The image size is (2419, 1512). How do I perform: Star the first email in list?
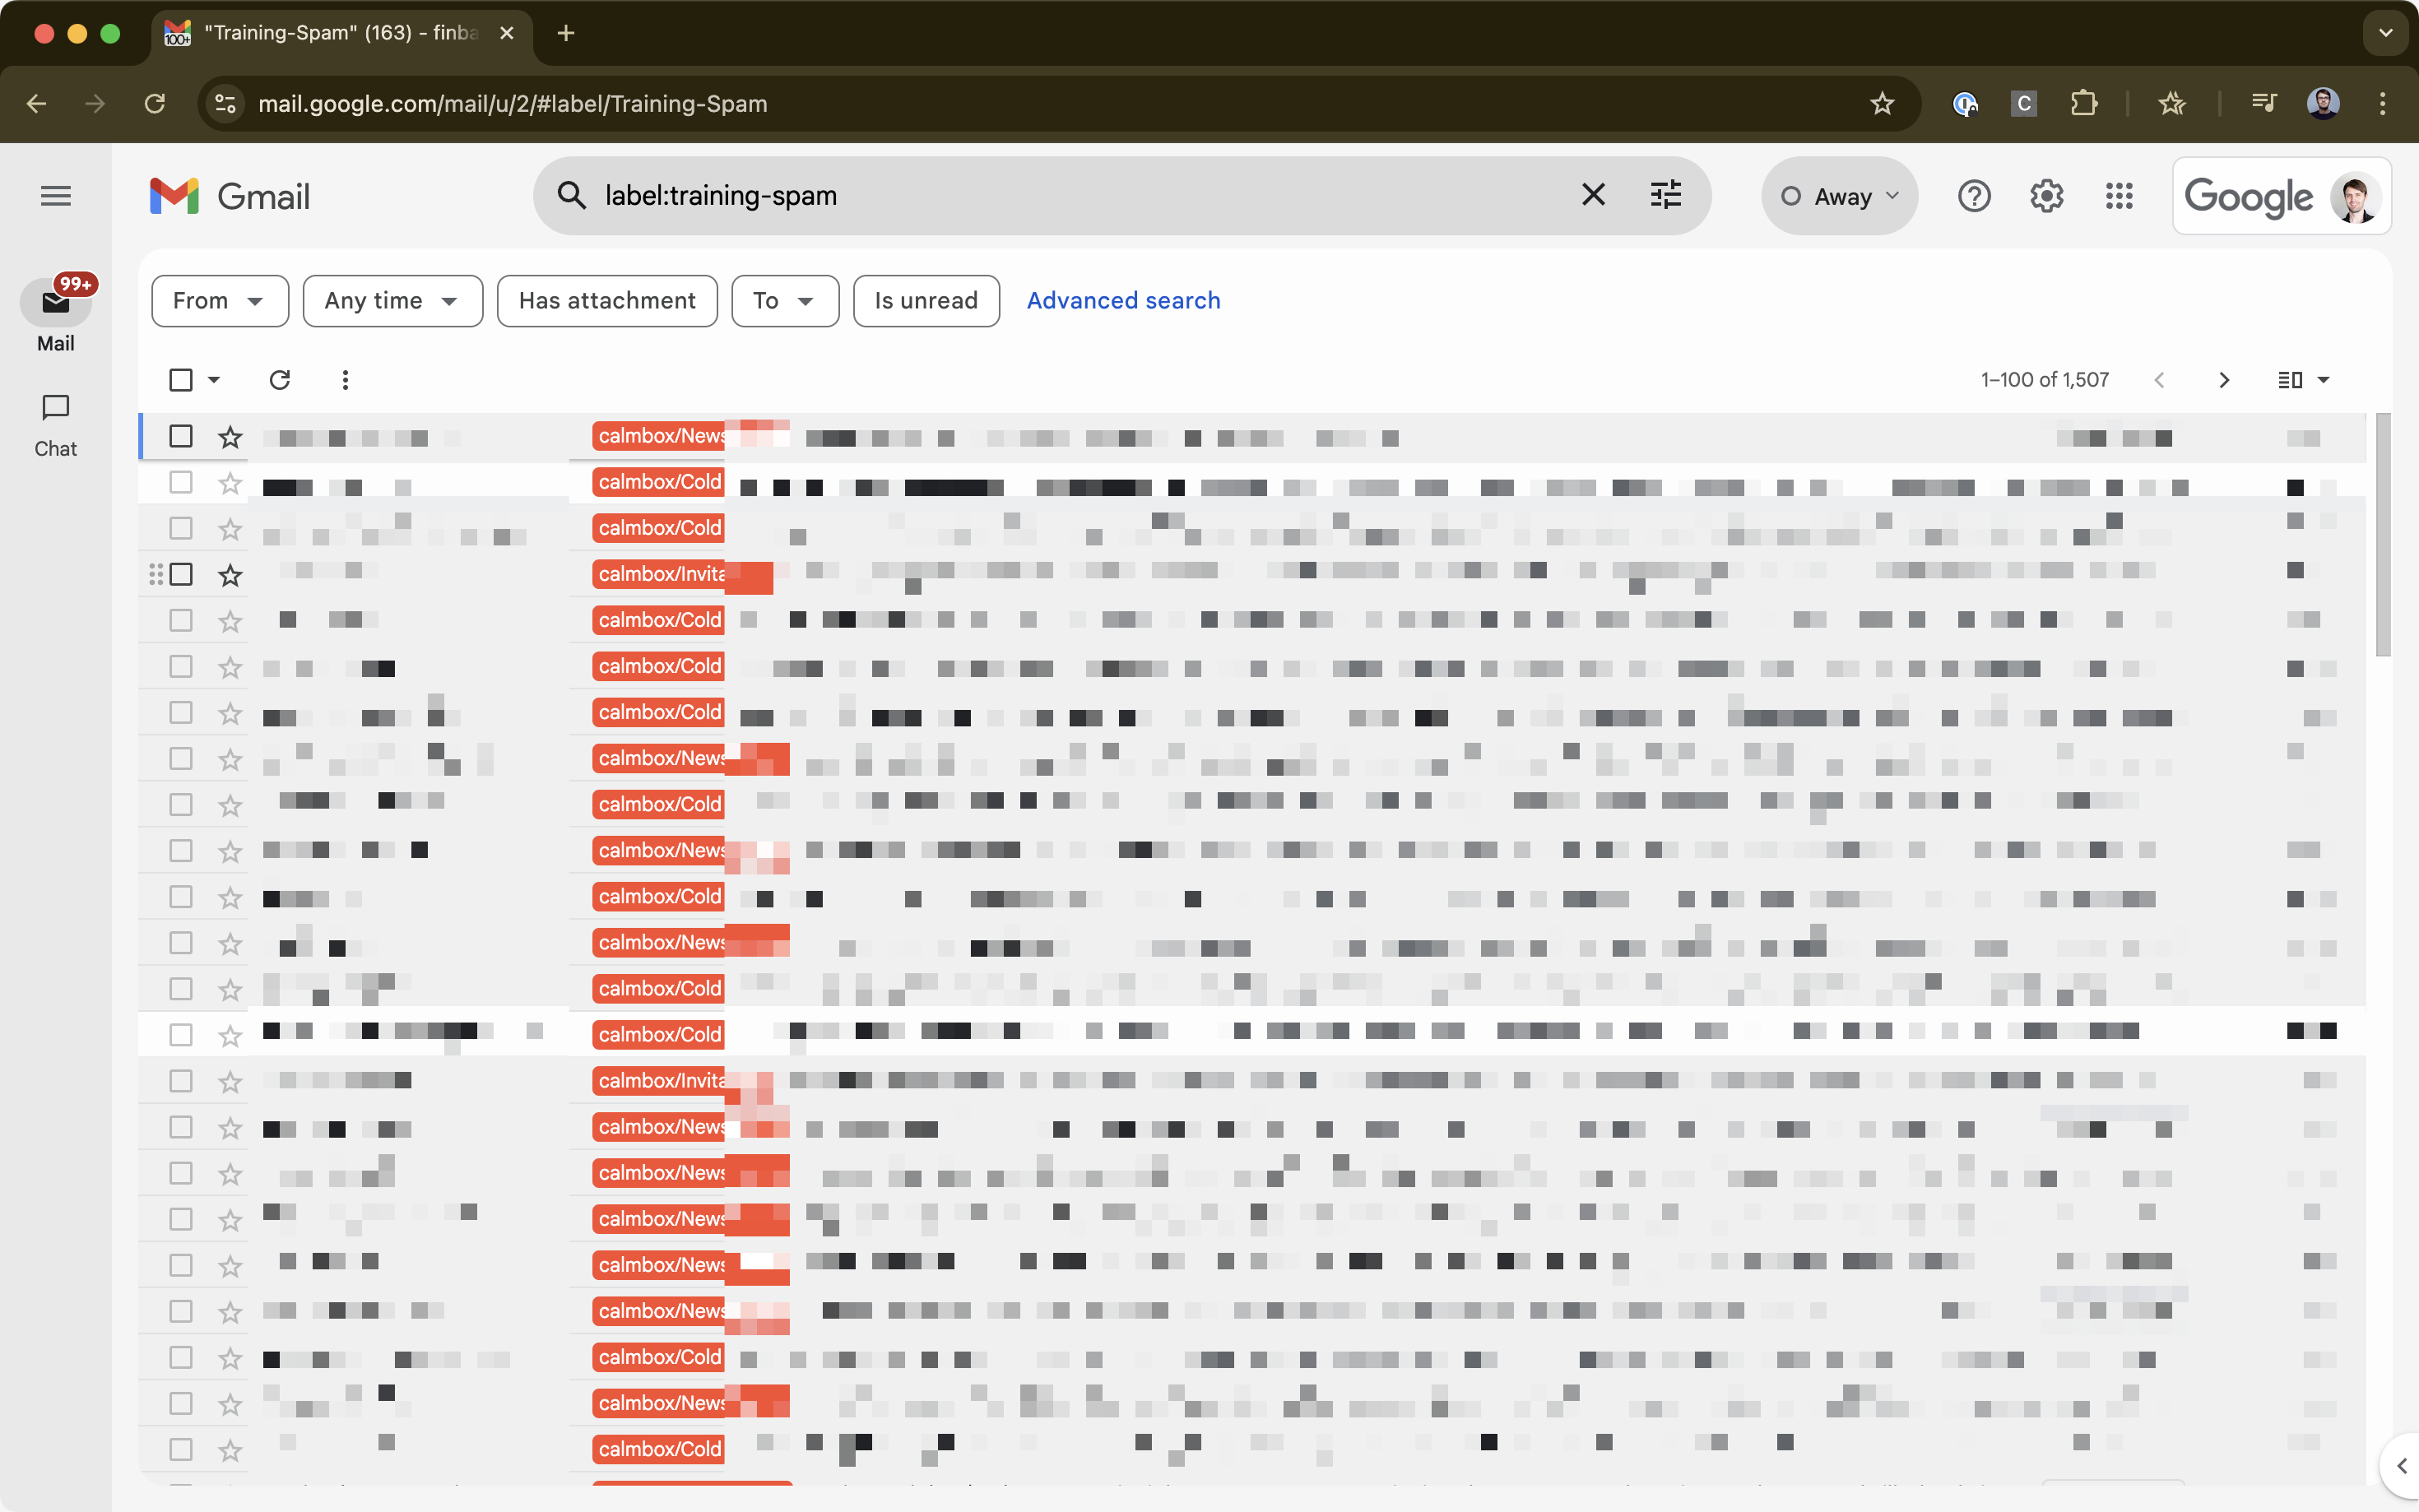coord(231,437)
